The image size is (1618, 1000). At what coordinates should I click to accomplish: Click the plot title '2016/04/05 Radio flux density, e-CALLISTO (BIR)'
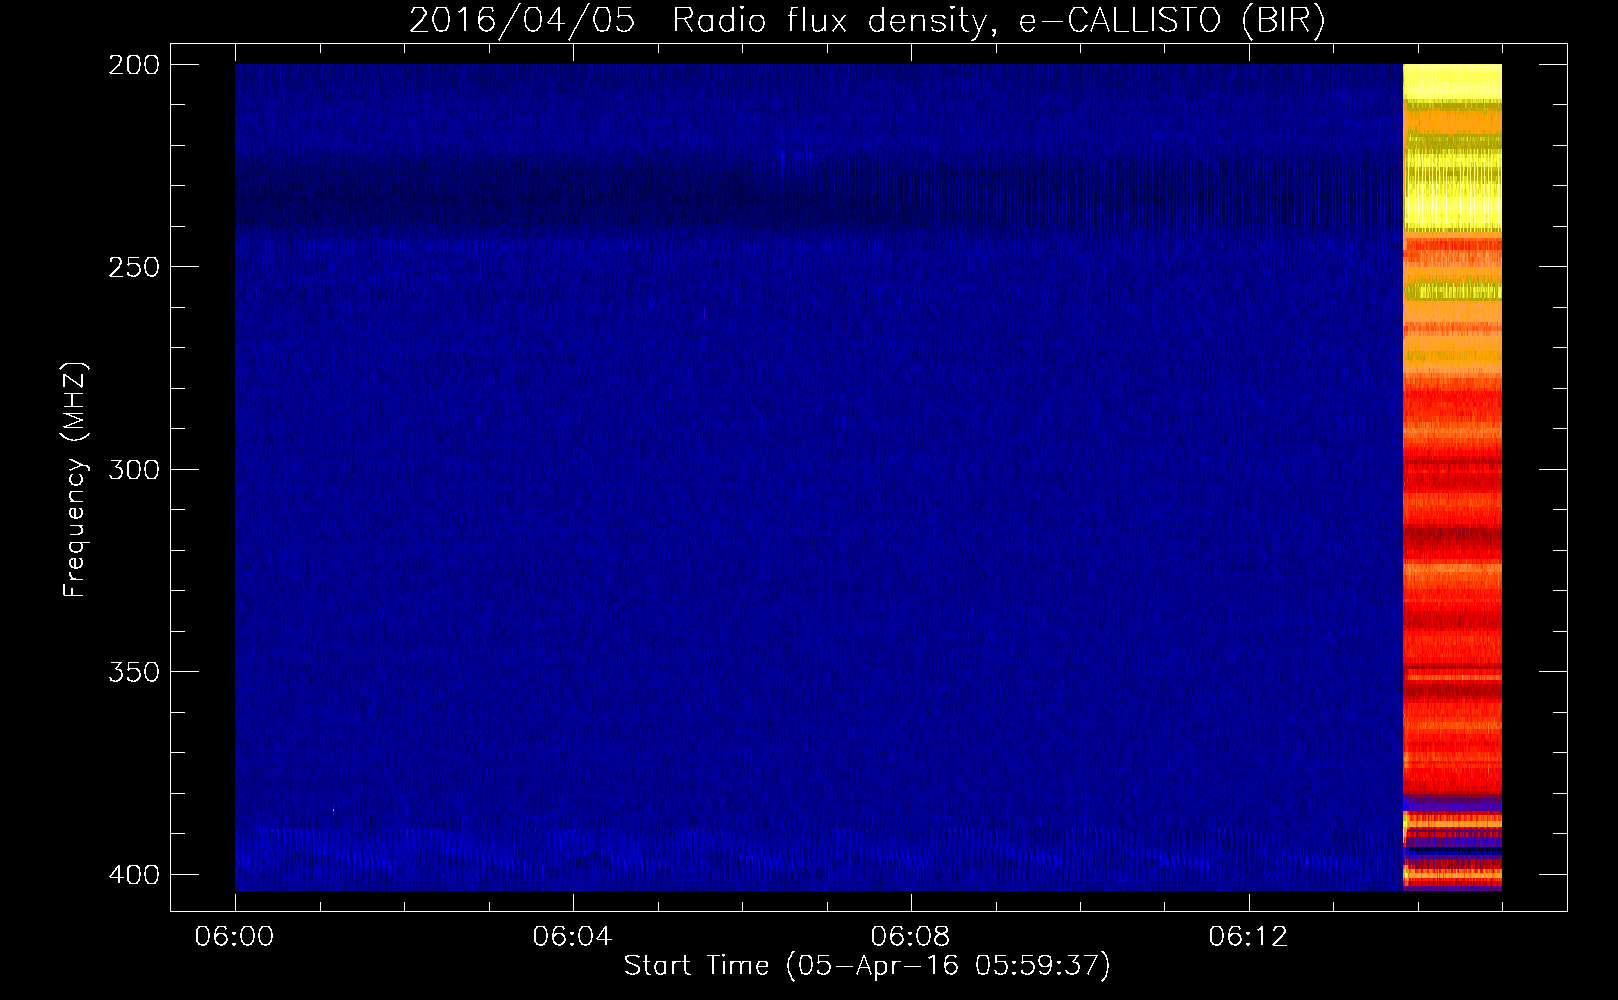[867, 21]
